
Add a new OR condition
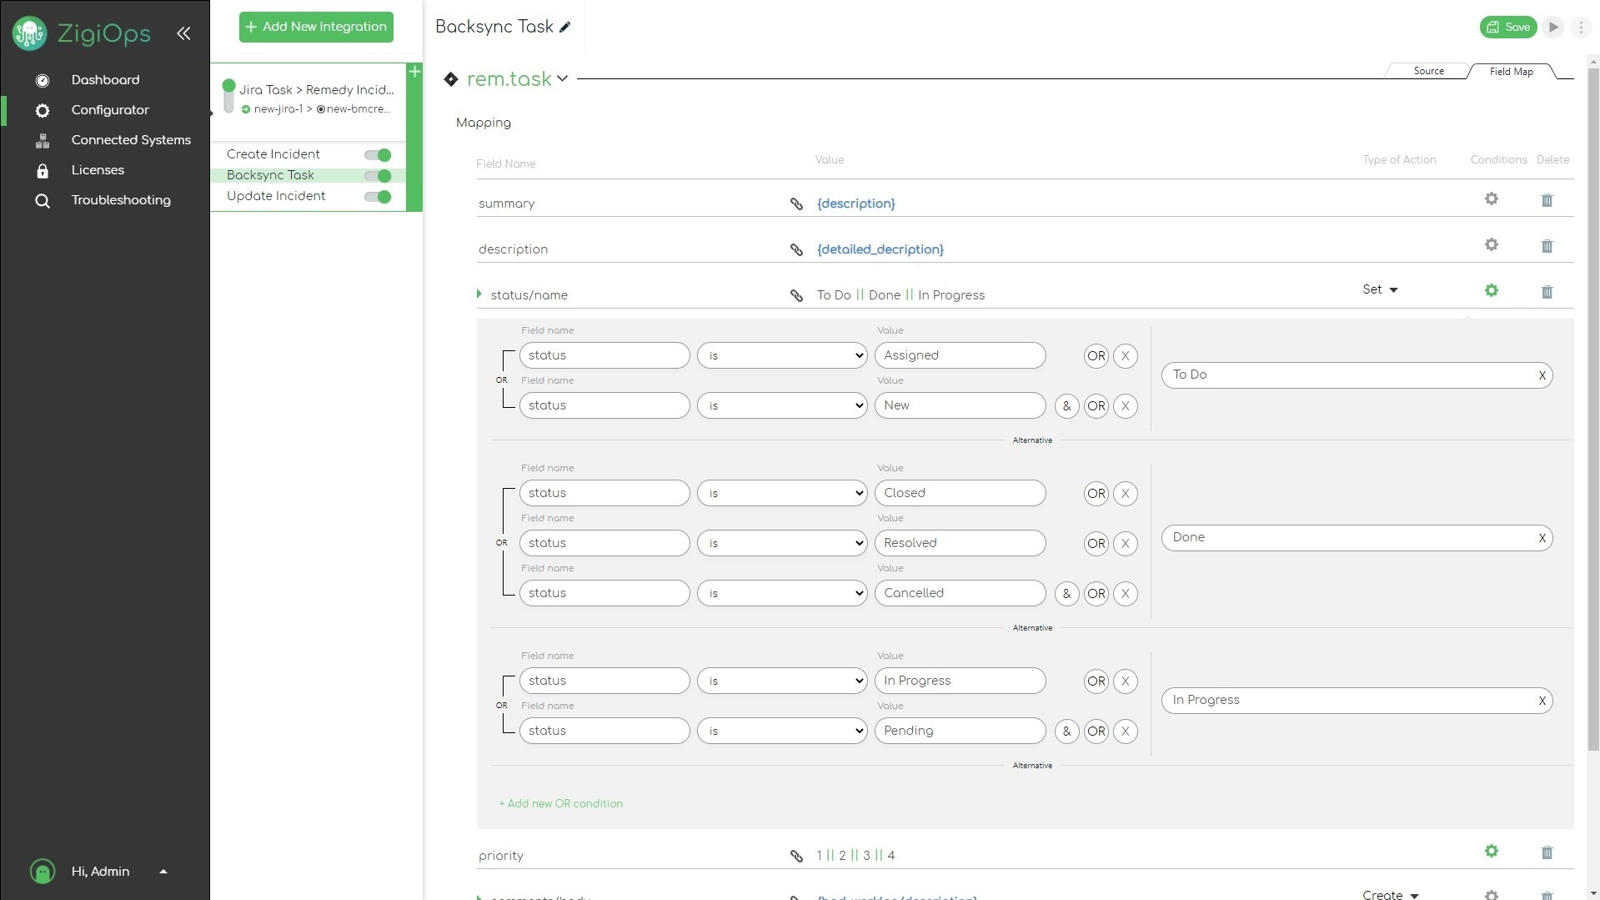click(560, 803)
